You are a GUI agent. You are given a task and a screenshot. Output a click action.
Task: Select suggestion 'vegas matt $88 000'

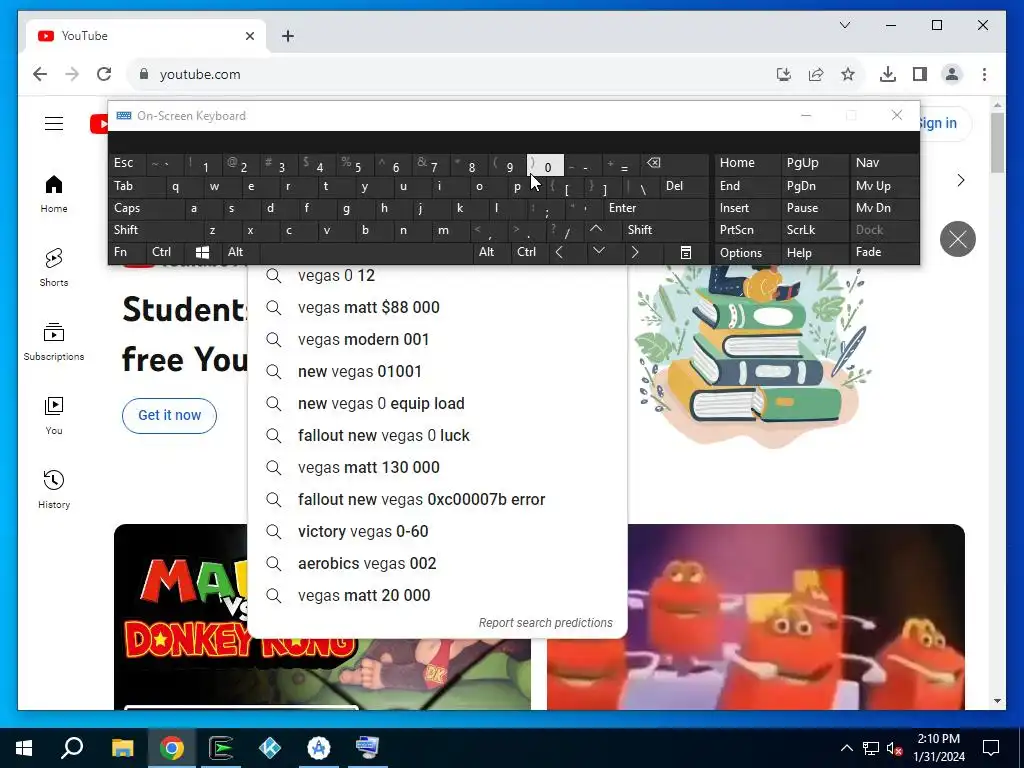(x=438, y=308)
